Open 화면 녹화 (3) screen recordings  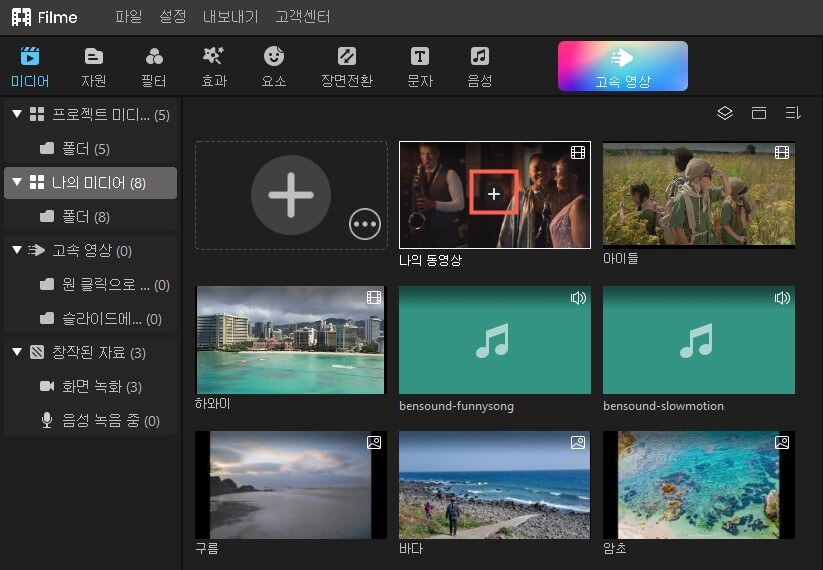90,387
